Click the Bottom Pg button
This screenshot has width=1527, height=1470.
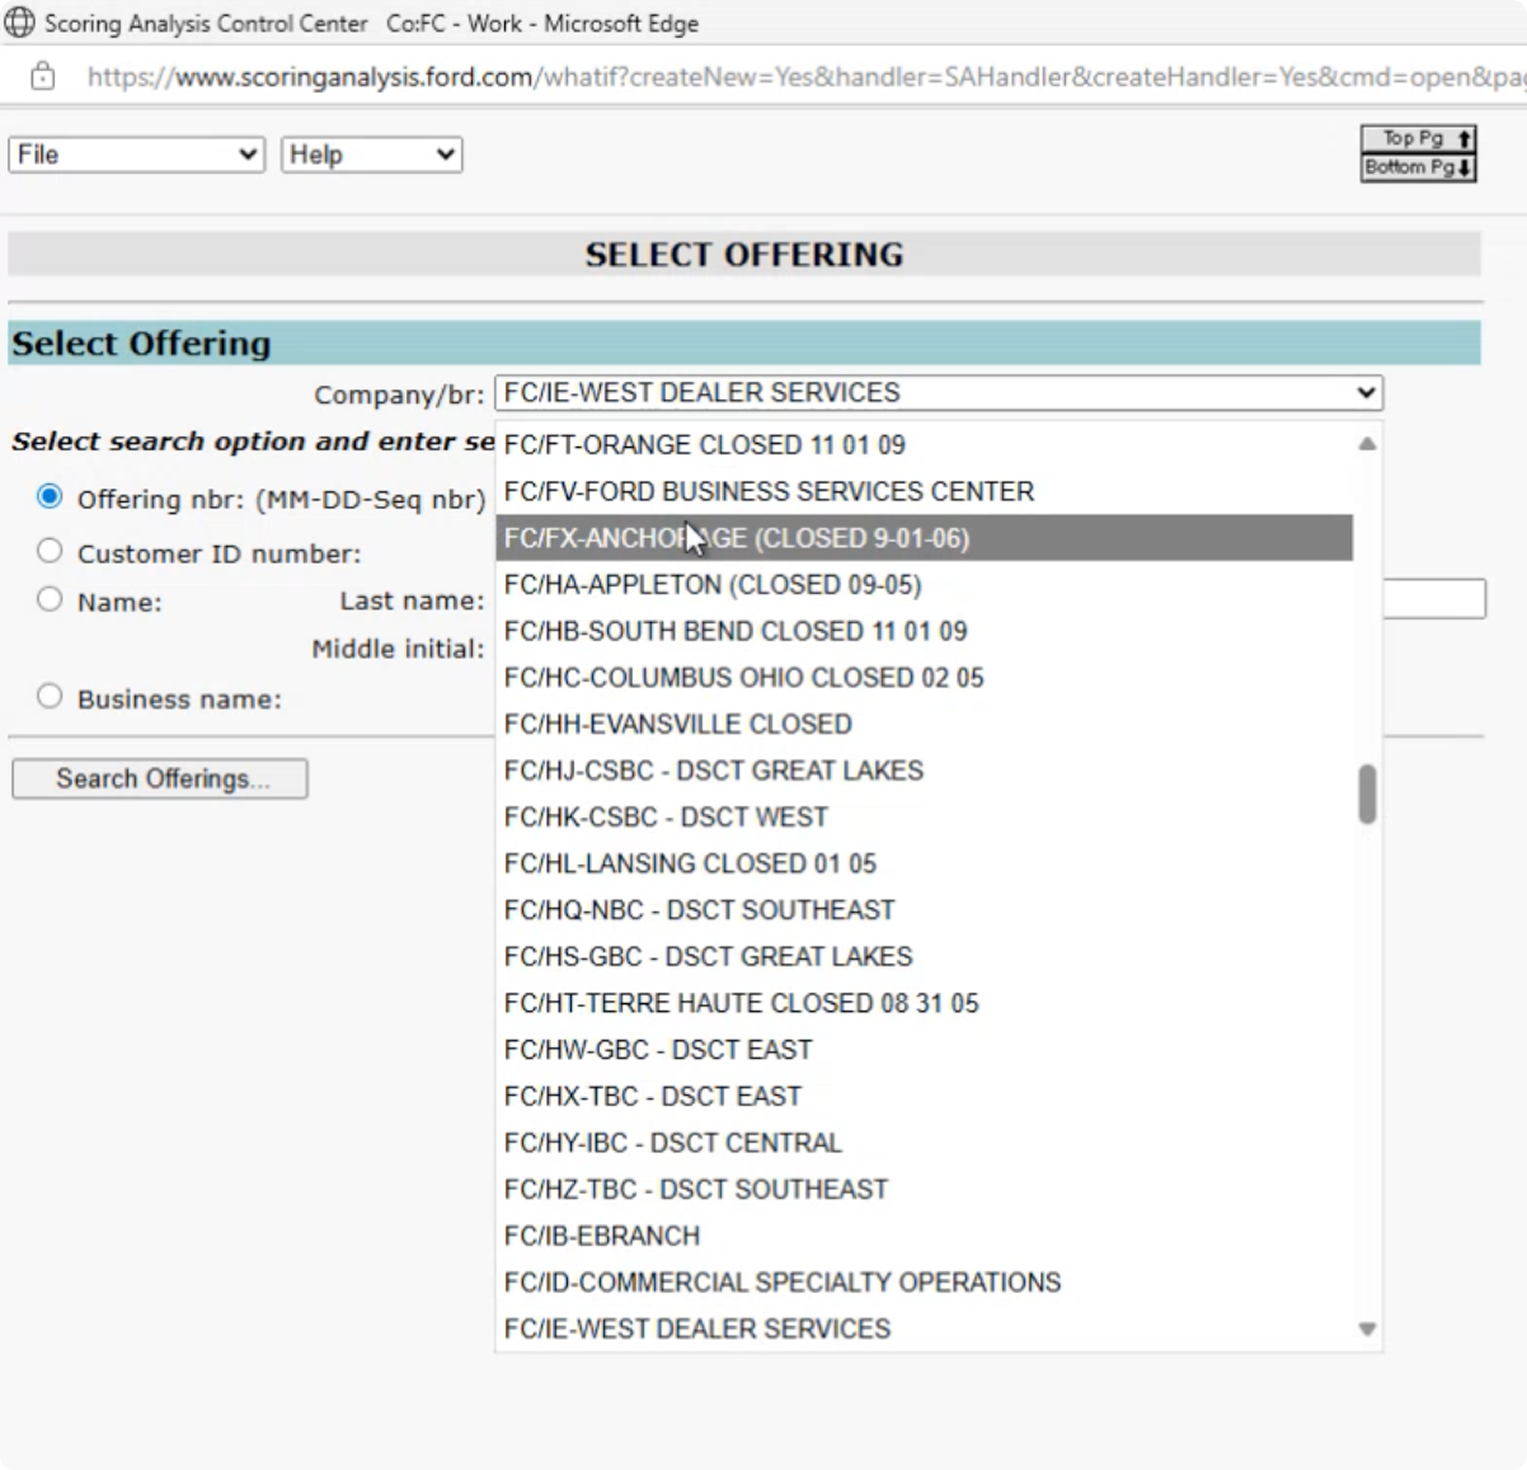point(1418,167)
